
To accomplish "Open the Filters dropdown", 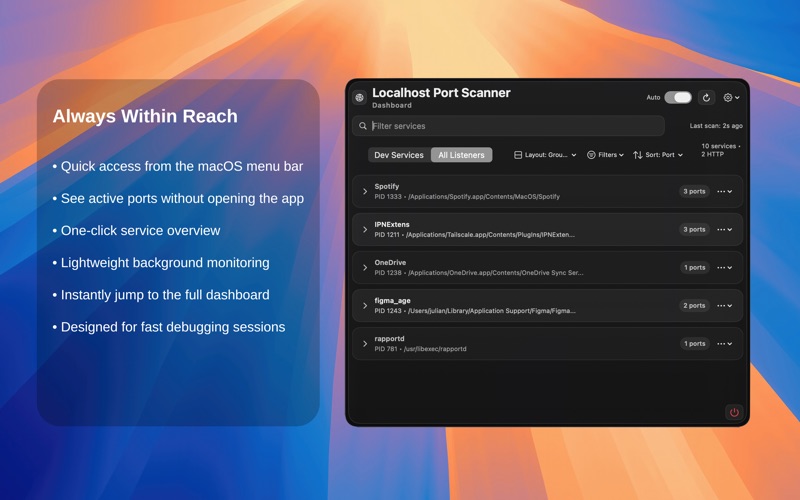I will coord(605,155).
